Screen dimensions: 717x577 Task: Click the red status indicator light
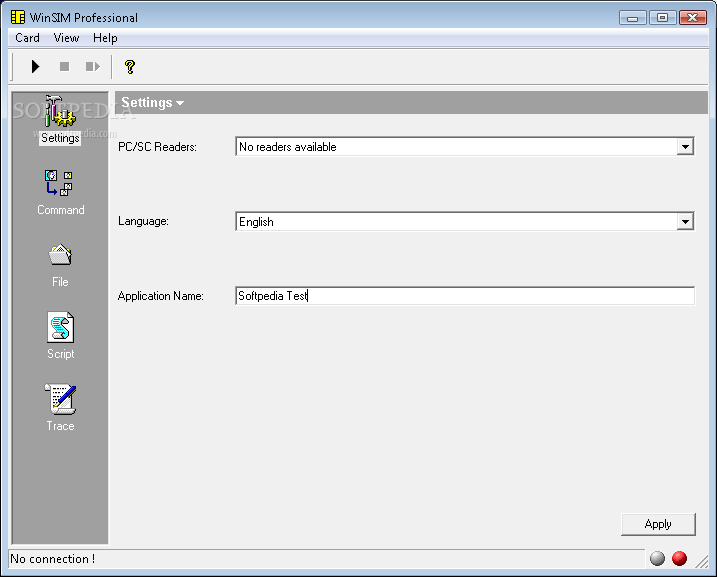coord(680,558)
